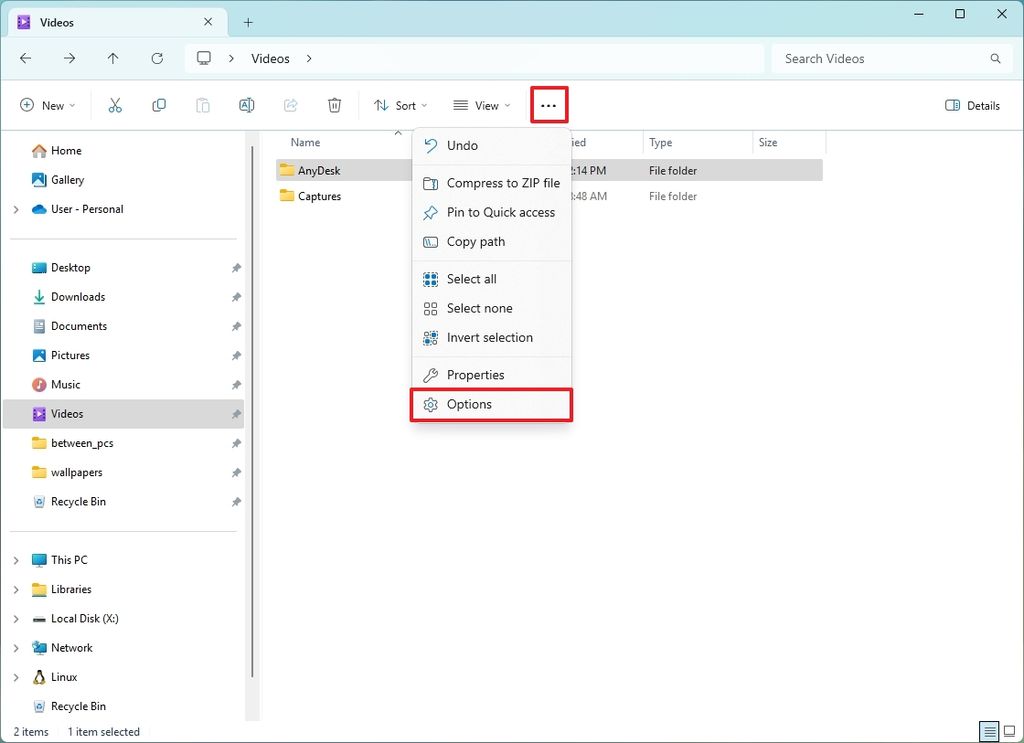Click Videos in the address bar breadcrumb
Image resolution: width=1024 pixels, height=743 pixels.
click(270, 58)
